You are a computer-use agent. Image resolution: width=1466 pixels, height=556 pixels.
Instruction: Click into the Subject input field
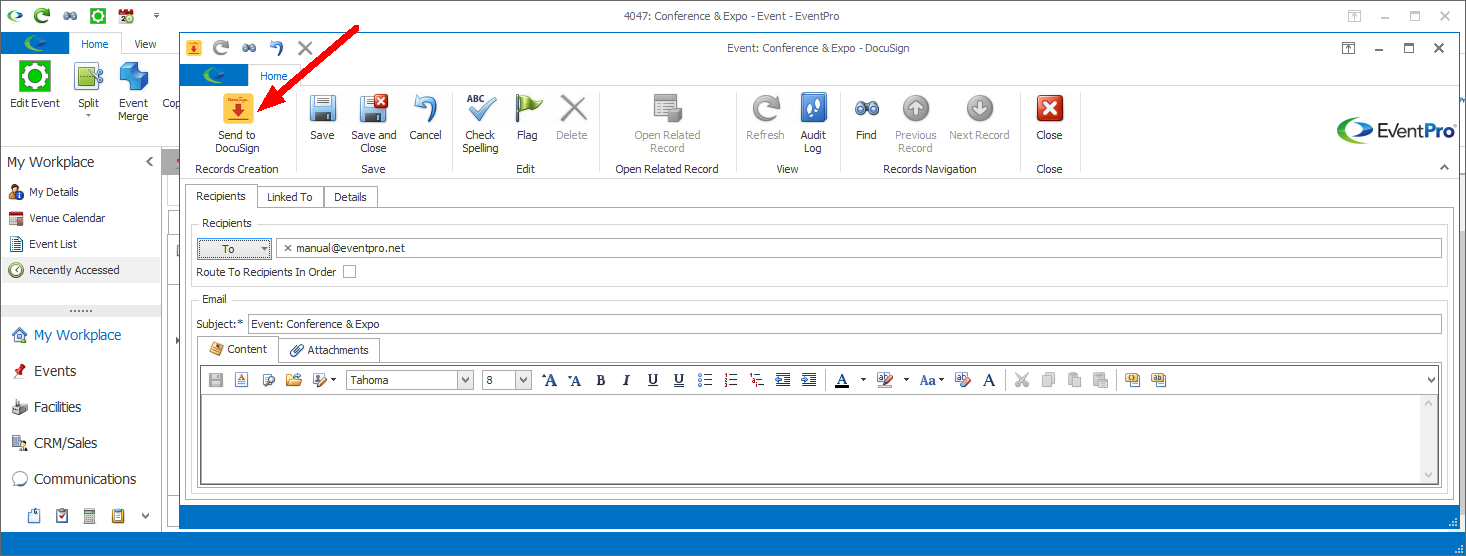[844, 324]
